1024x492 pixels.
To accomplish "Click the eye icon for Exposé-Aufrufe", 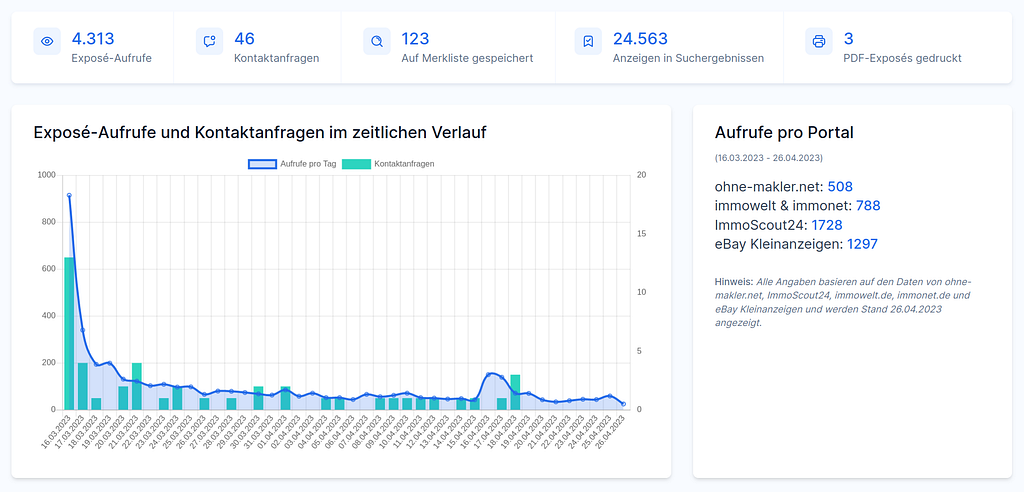I will click(46, 42).
